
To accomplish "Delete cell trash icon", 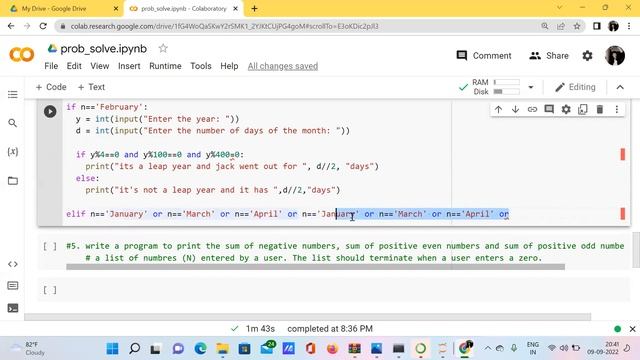I will point(600,109).
